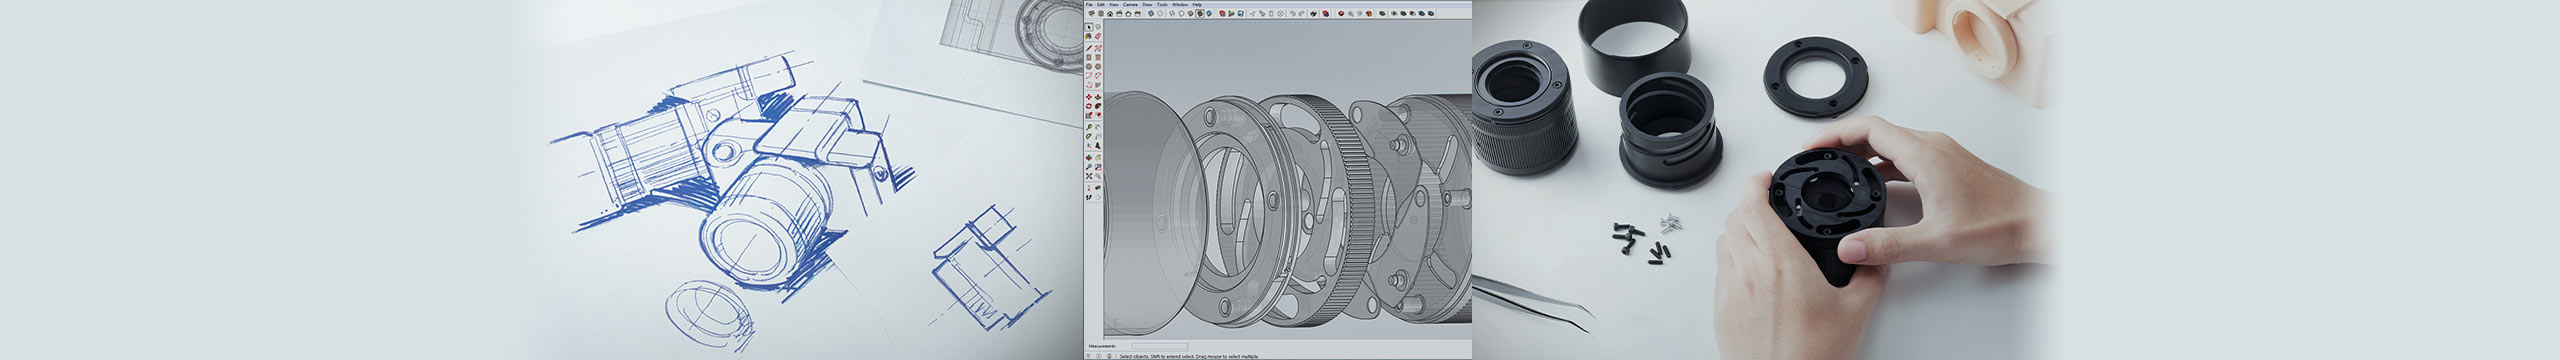Select the arrow Select tool in left toolbar
Image resolution: width=2560 pixels, height=360 pixels.
coord(1089,27)
